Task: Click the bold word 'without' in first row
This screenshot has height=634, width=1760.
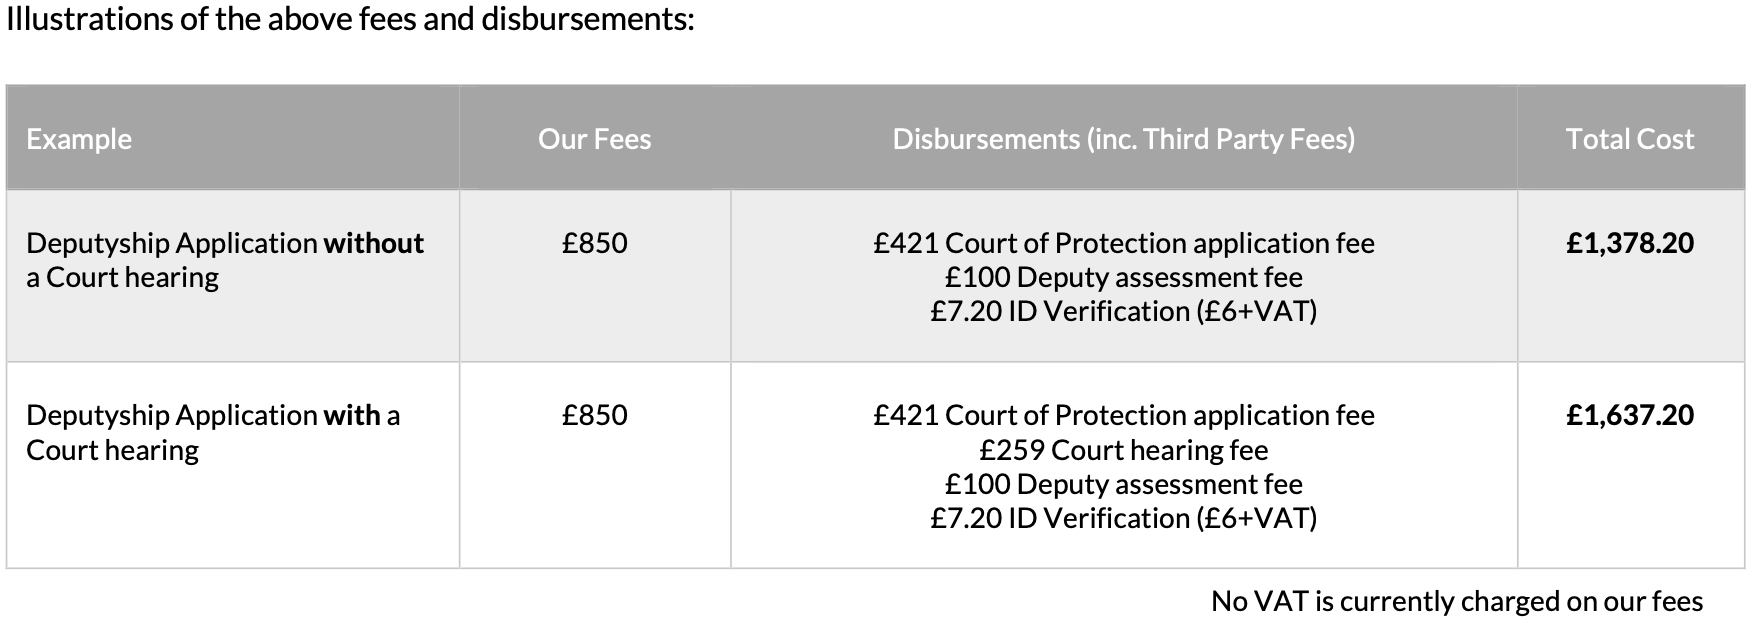Action: pyautogui.click(x=374, y=243)
